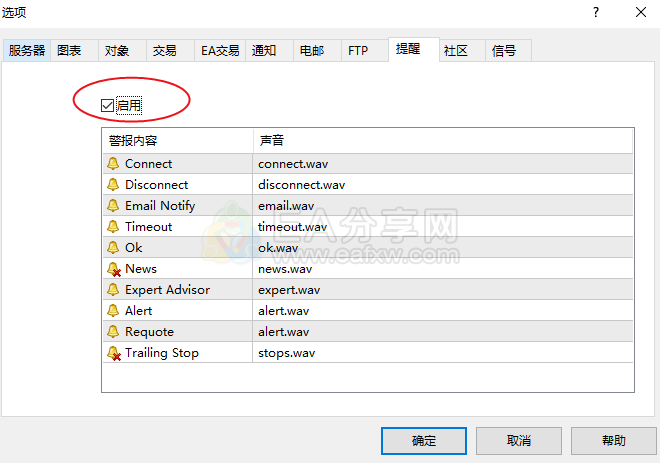Close the 选项 dialog

coord(641,12)
